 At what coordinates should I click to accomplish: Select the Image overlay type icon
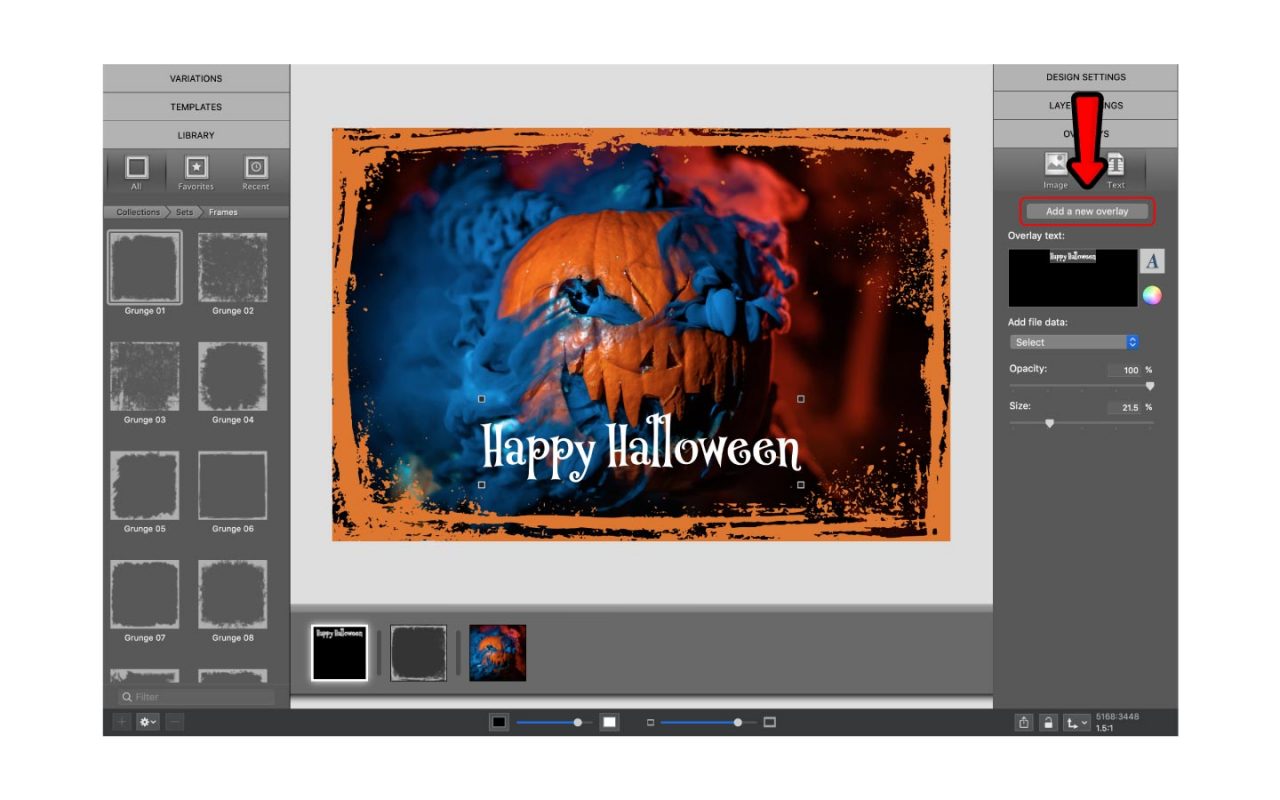pos(1055,163)
